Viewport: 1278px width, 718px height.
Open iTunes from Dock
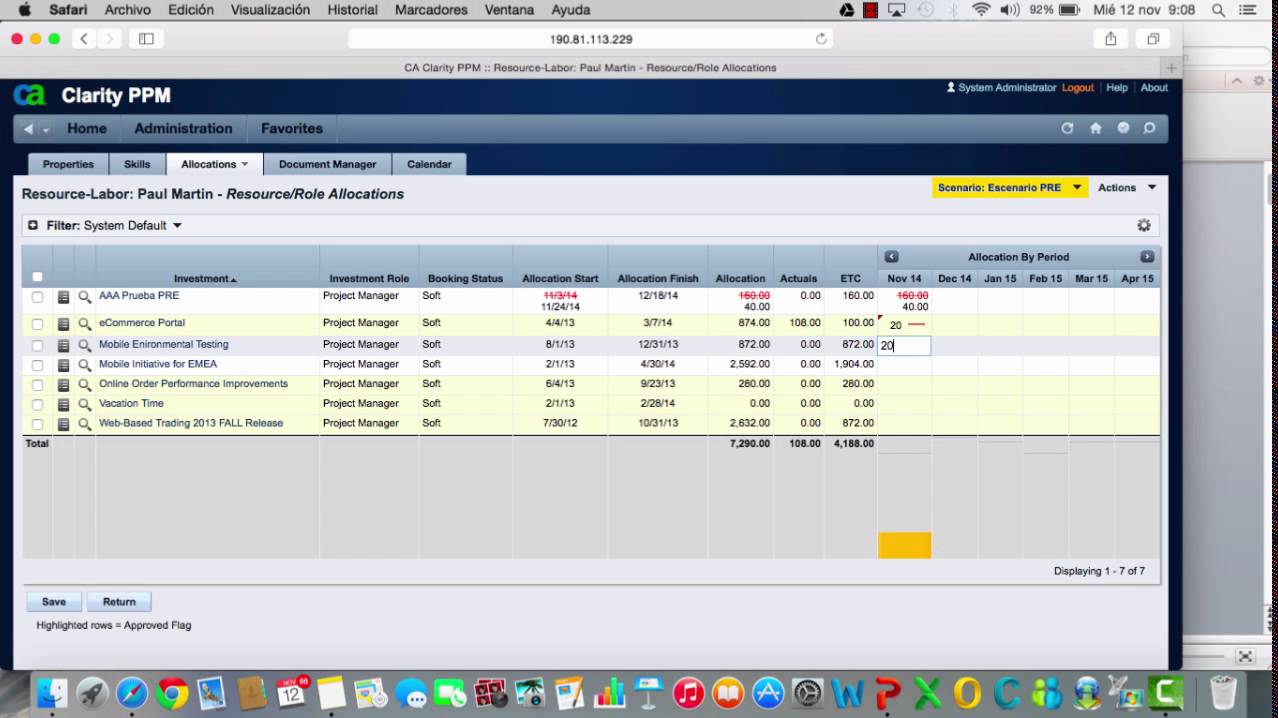coord(689,693)
